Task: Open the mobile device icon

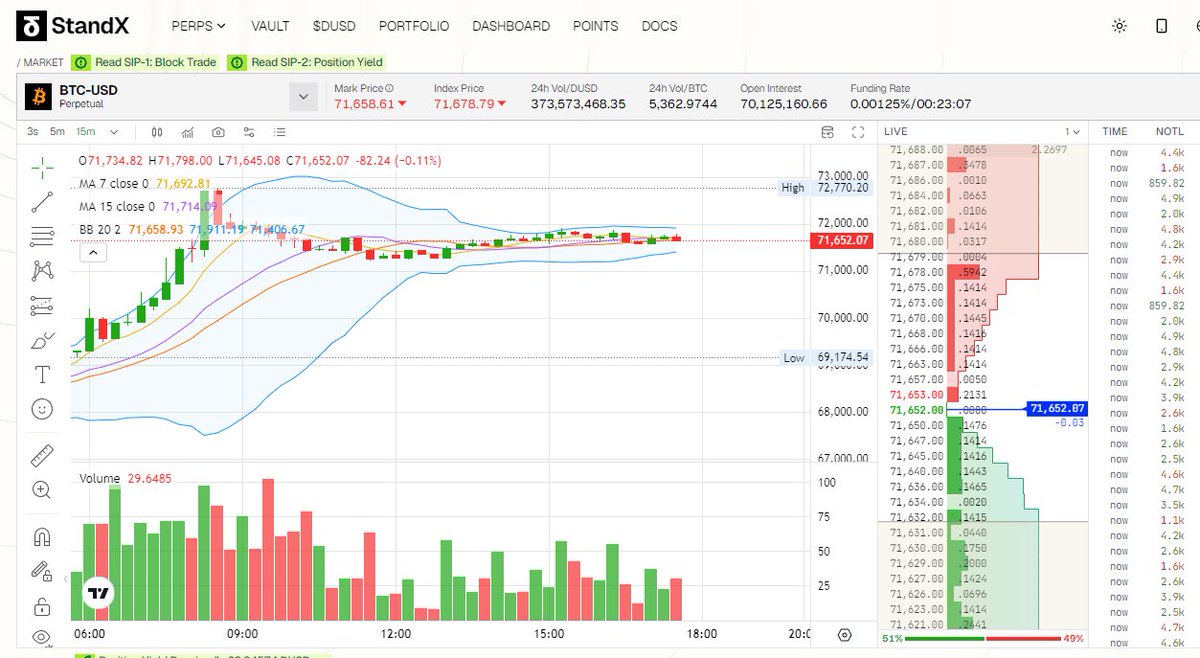Action: [x=1161, y=26]
